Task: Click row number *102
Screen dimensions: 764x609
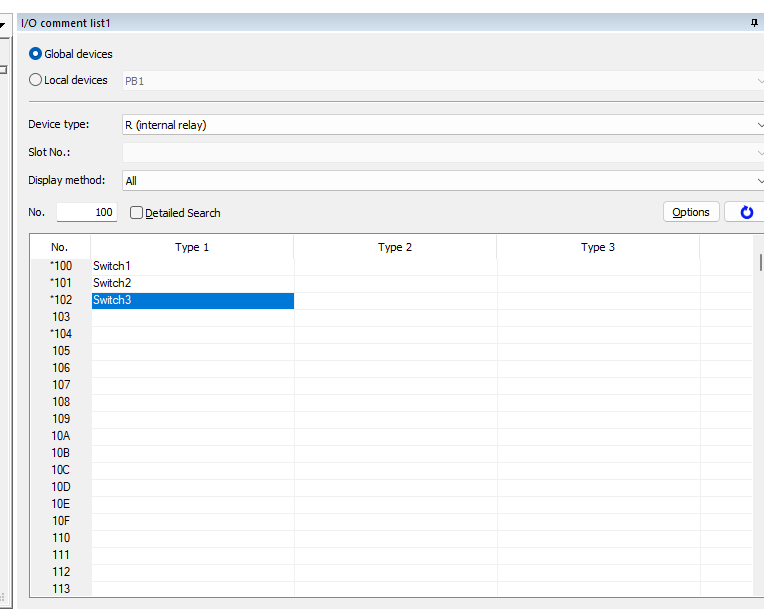Action: pos(61,300)
